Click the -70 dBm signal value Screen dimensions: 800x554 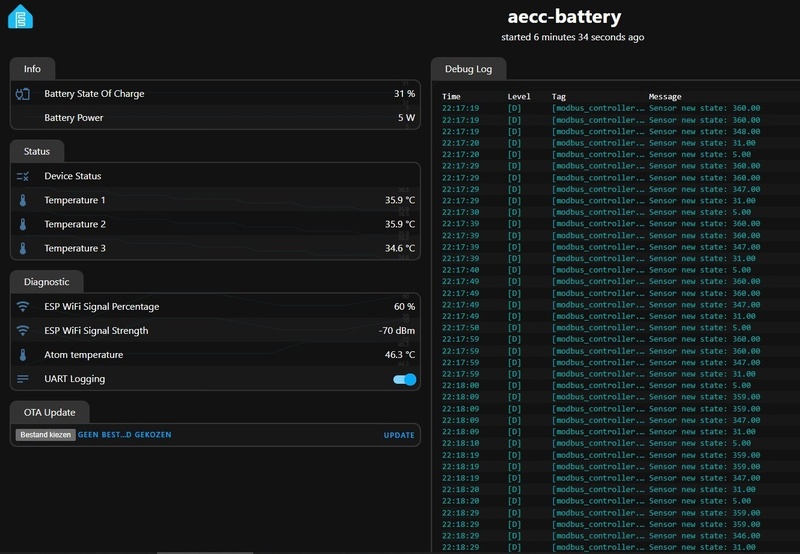pyautogui.click(x=397, y=331)
